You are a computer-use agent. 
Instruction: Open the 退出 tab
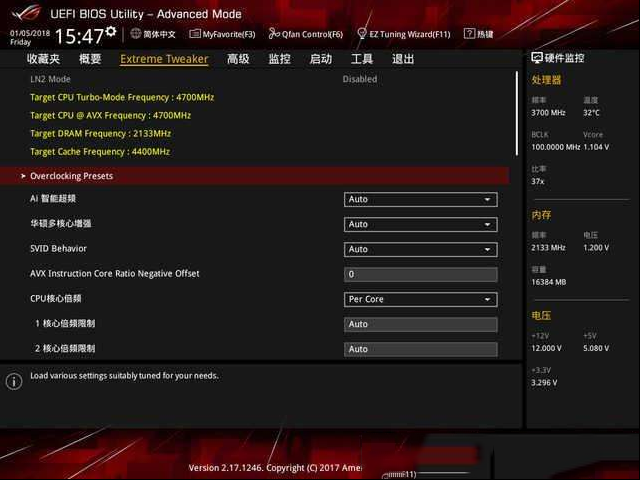403,59
